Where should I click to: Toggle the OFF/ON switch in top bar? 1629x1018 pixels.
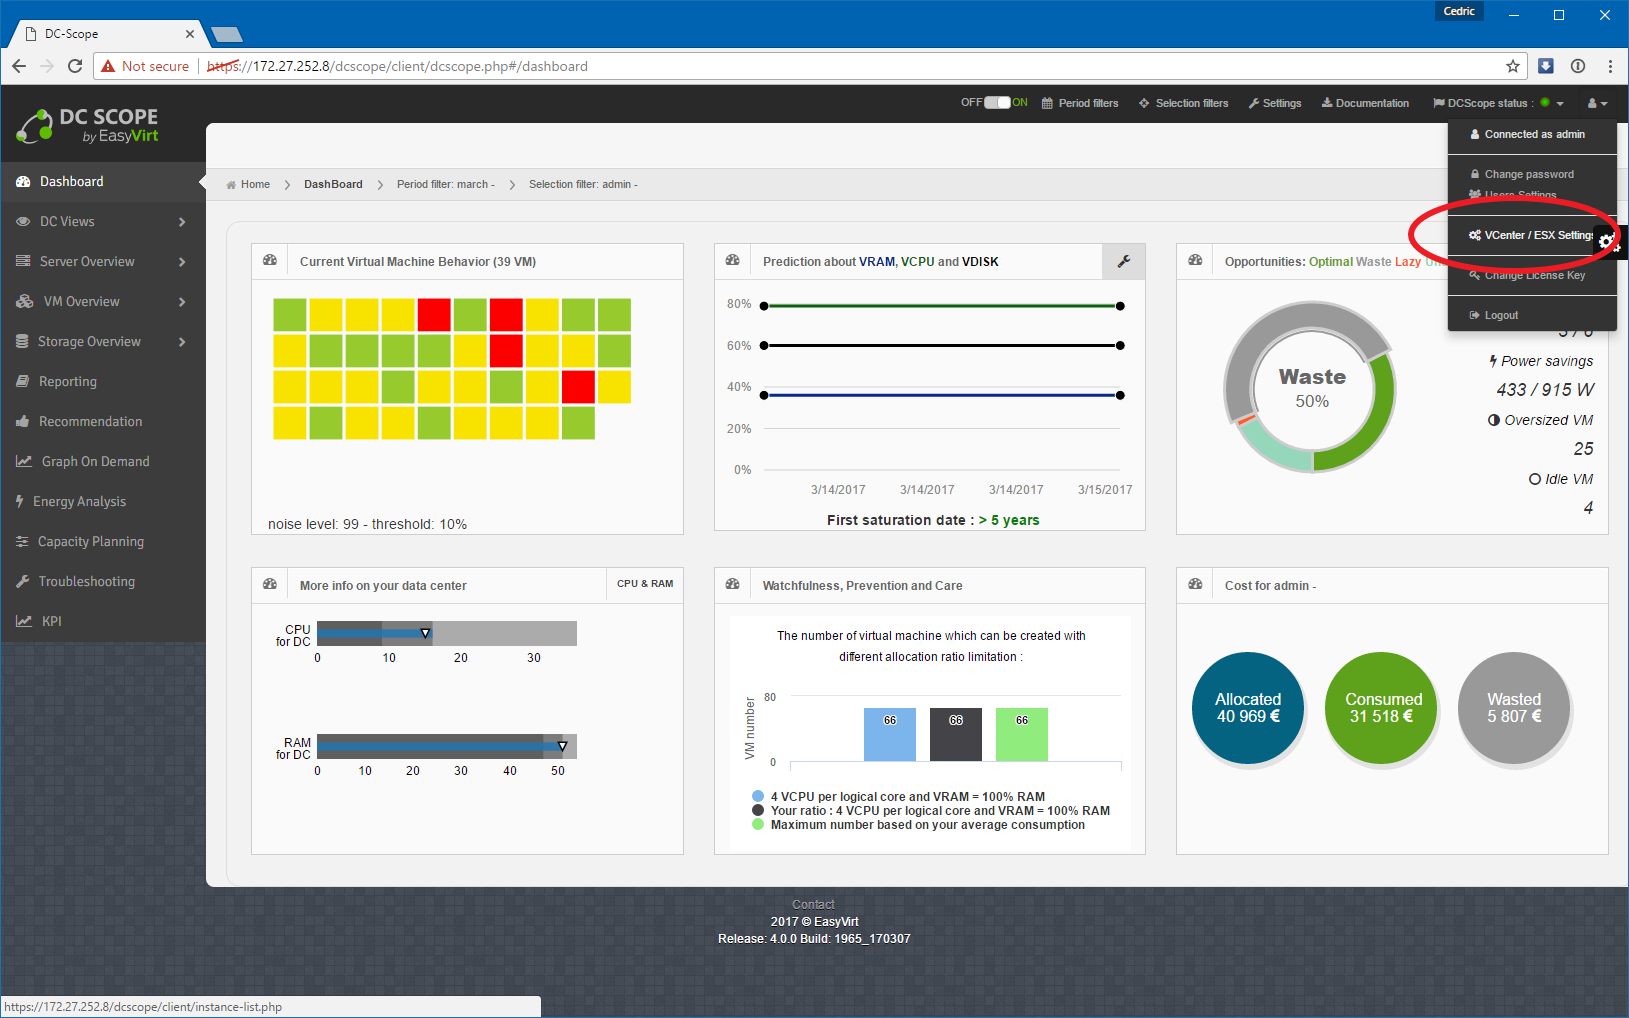point(996,103)
